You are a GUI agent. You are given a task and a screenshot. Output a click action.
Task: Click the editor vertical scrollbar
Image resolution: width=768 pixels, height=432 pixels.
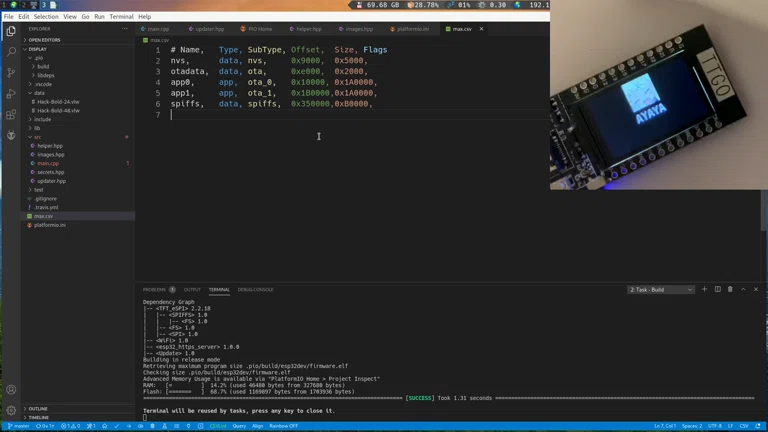click(x=764, y=211)
